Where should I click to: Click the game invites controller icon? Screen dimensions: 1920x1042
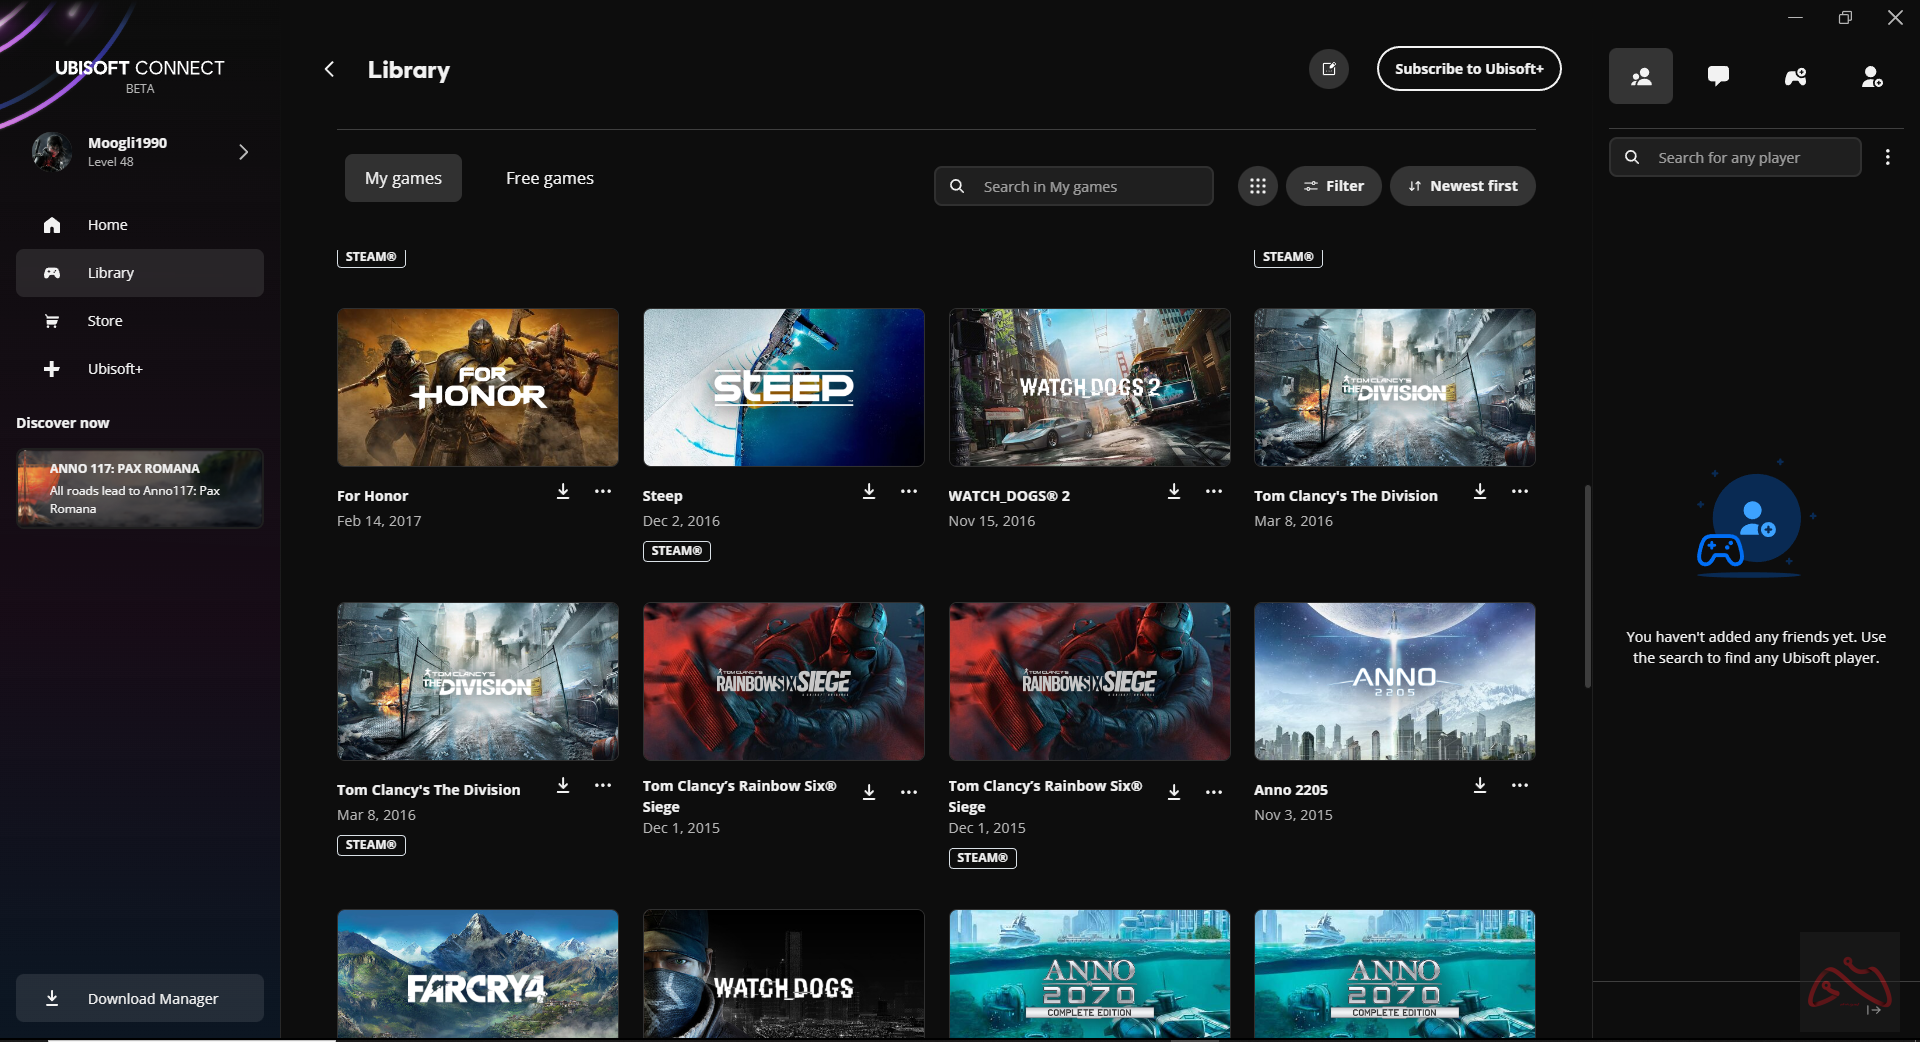point(1795,76)
